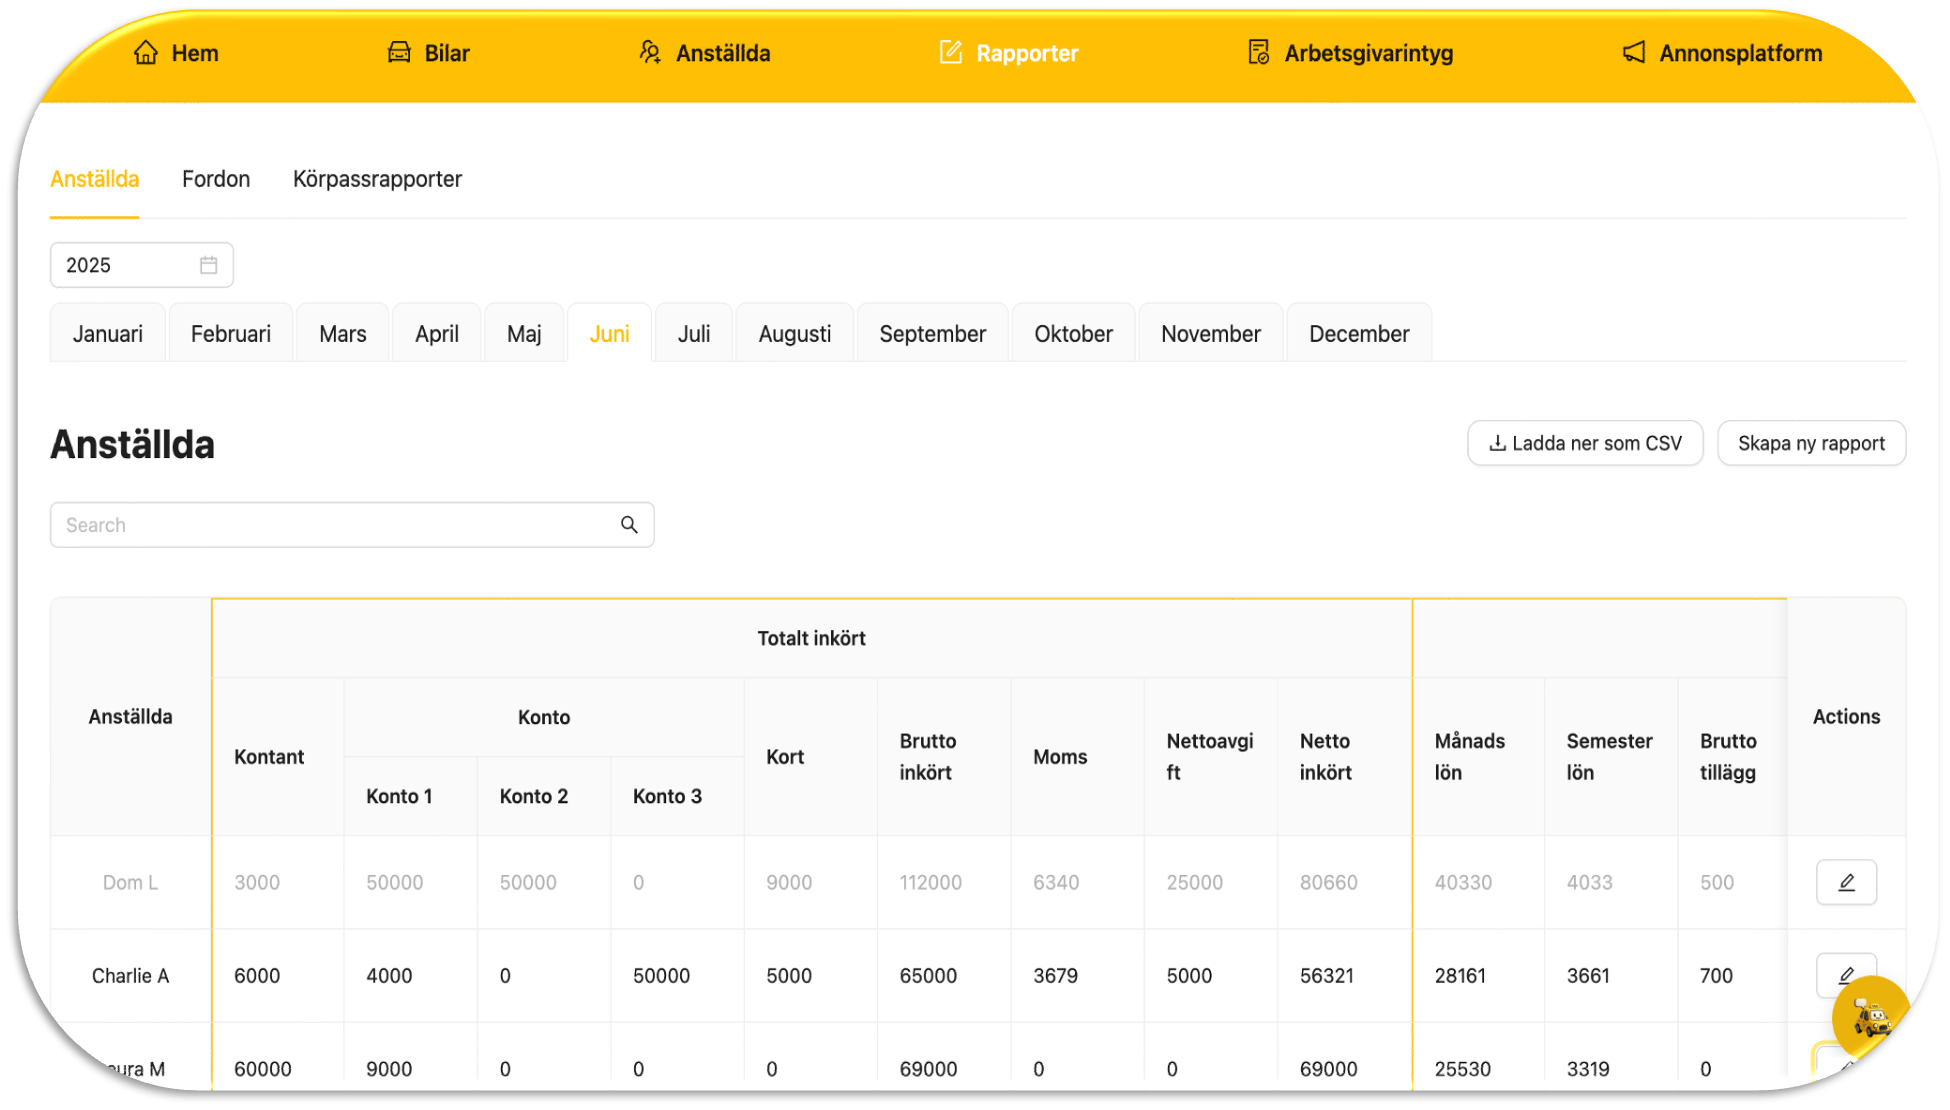Viewport: 1950px width, 1110px height.
Task: Click the search magnifier icon
Action: pyautogui.click(x=629, y=525)
